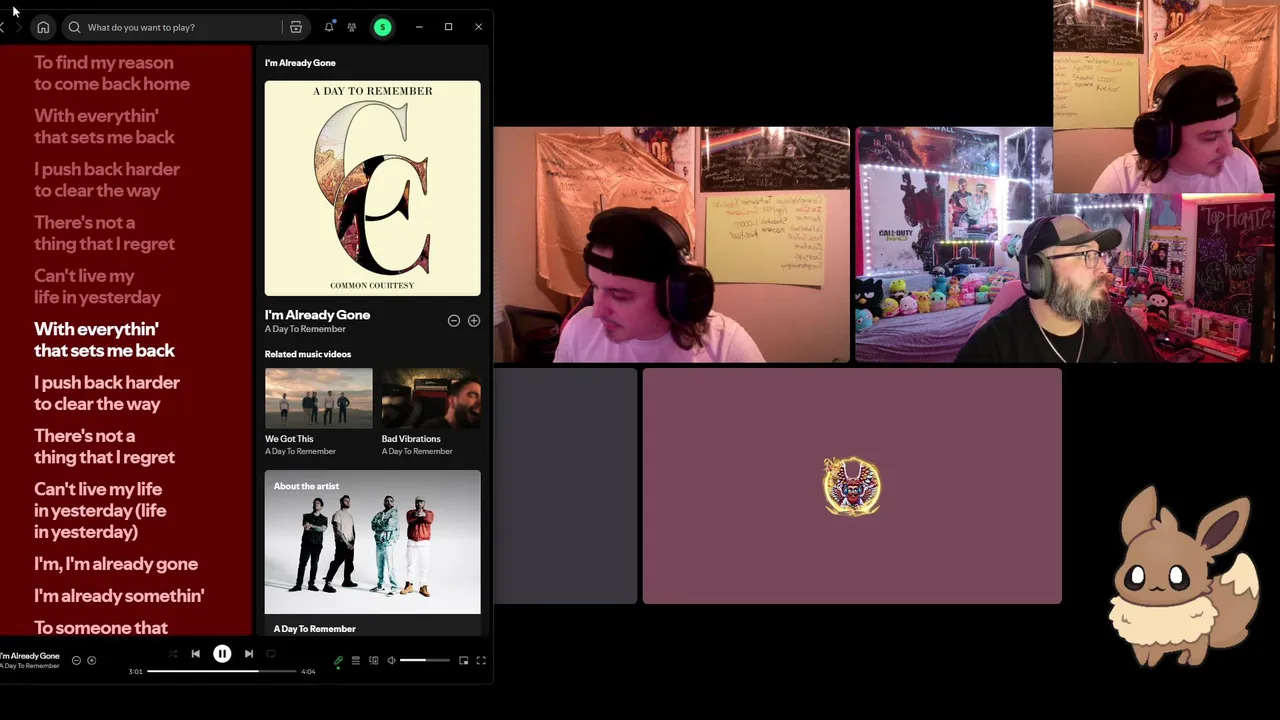
Task: Navigate back with the left arrow
Action: (3, 27)
